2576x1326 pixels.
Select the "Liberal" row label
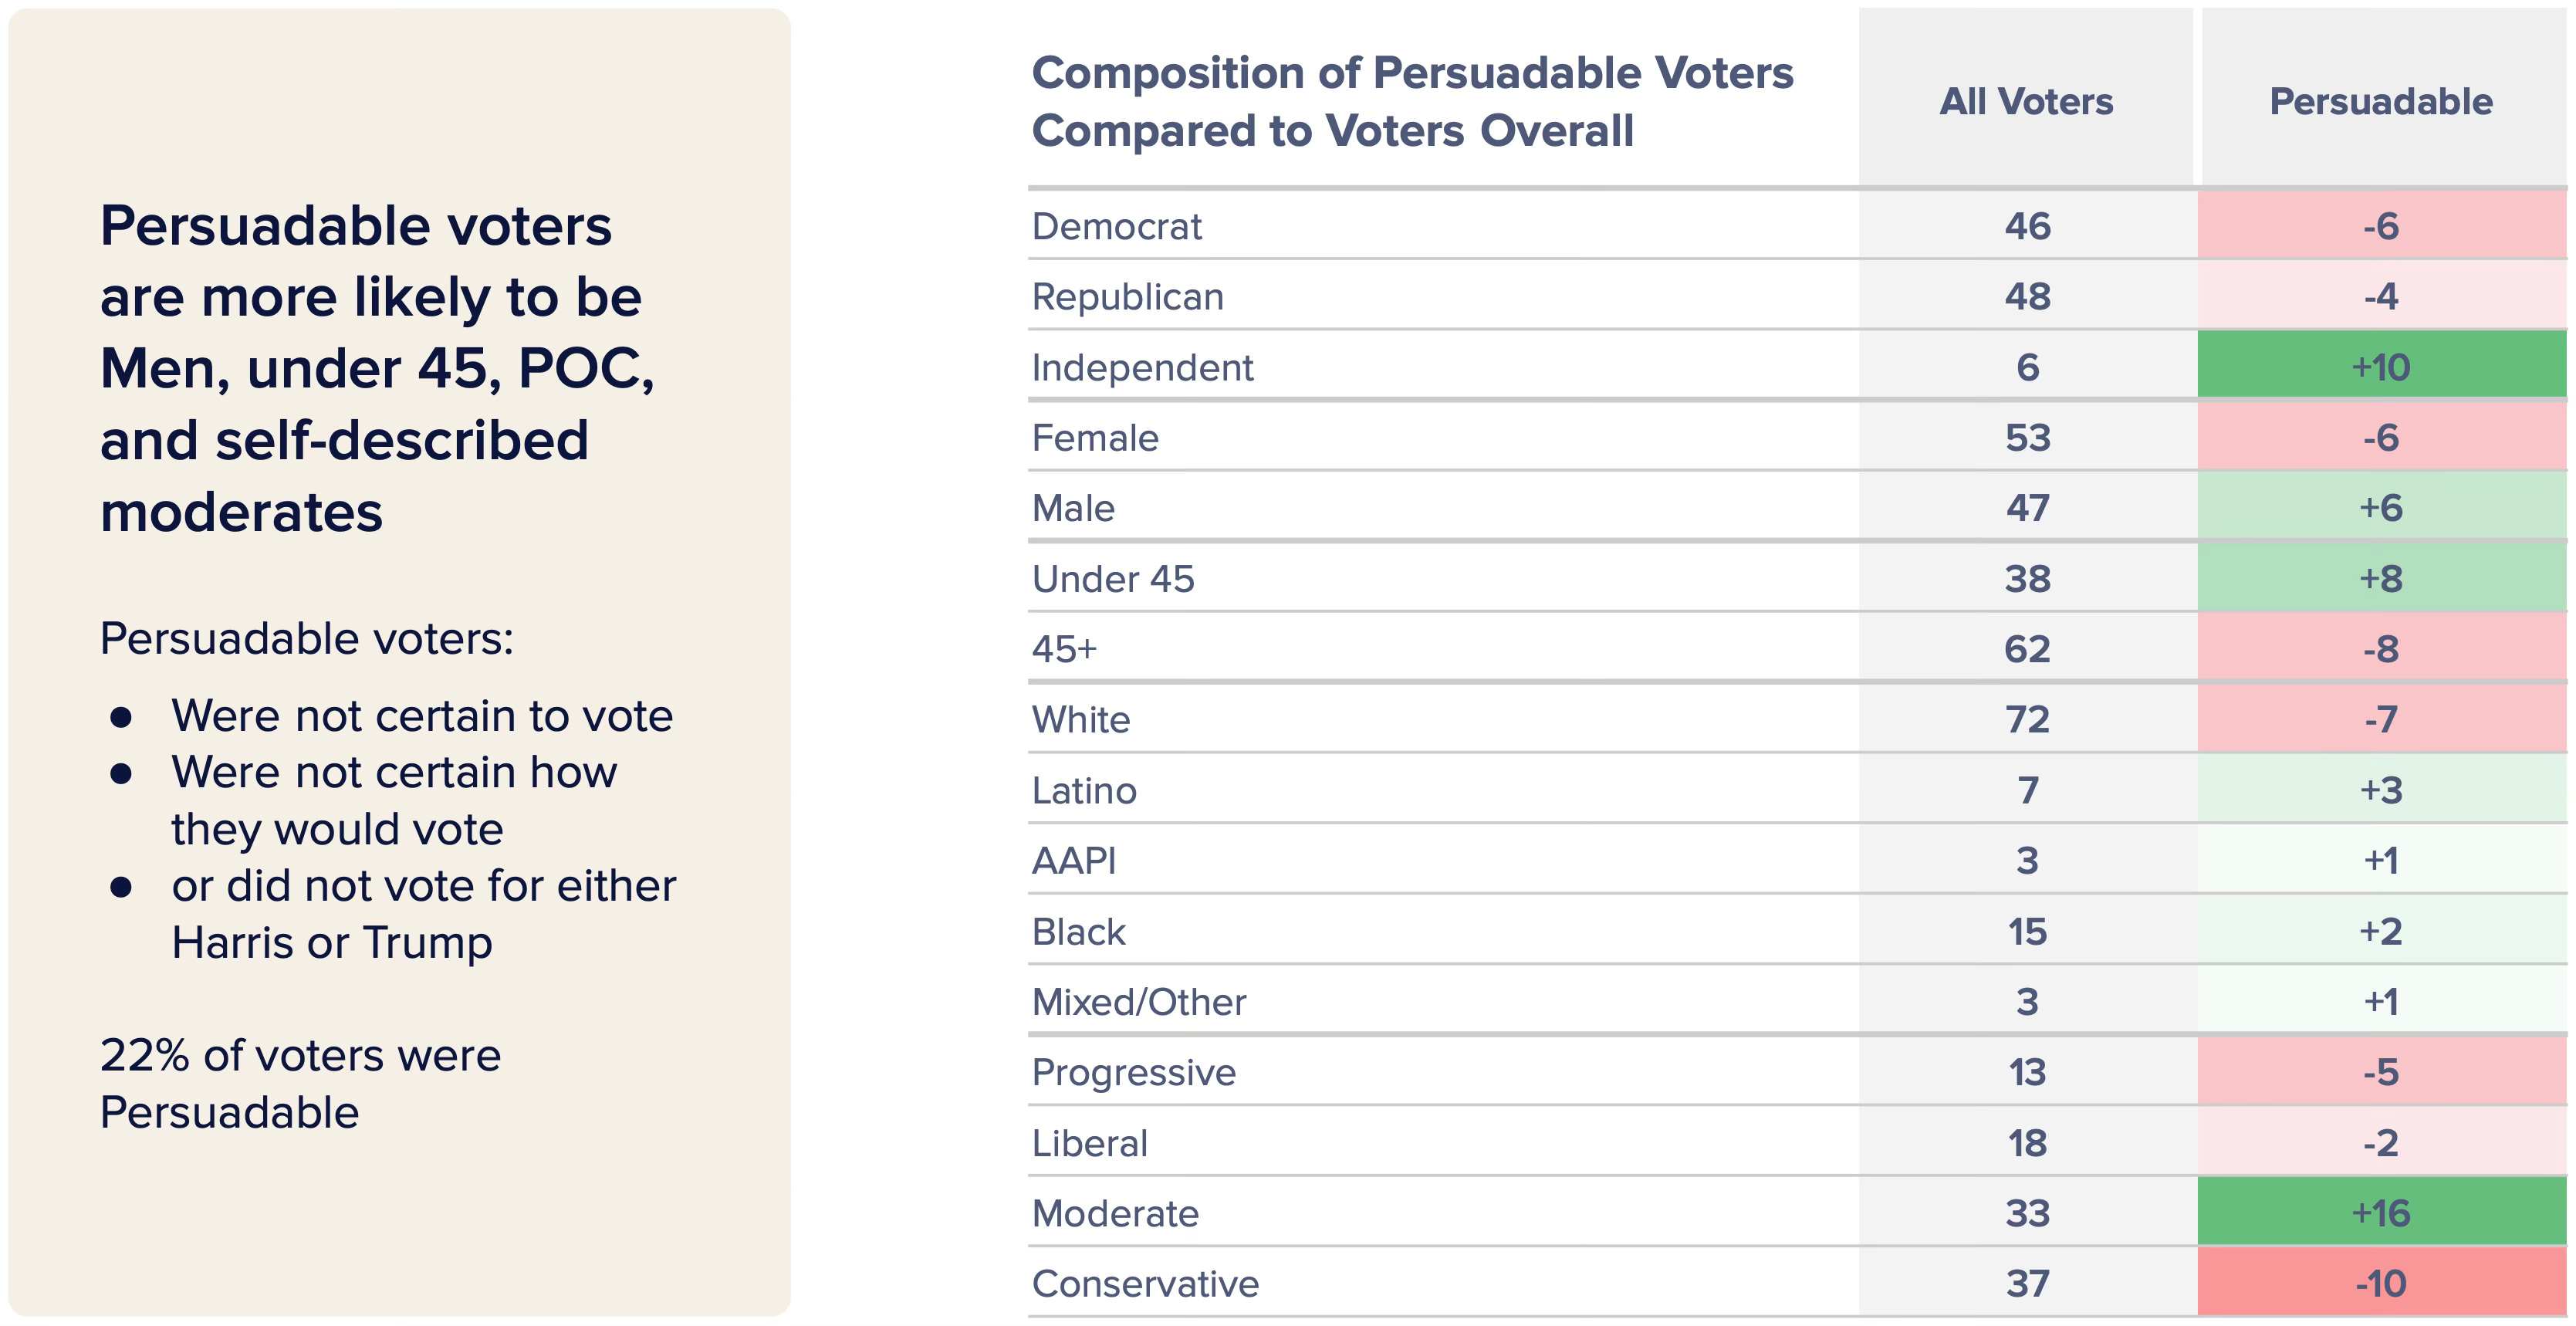1089,1143
